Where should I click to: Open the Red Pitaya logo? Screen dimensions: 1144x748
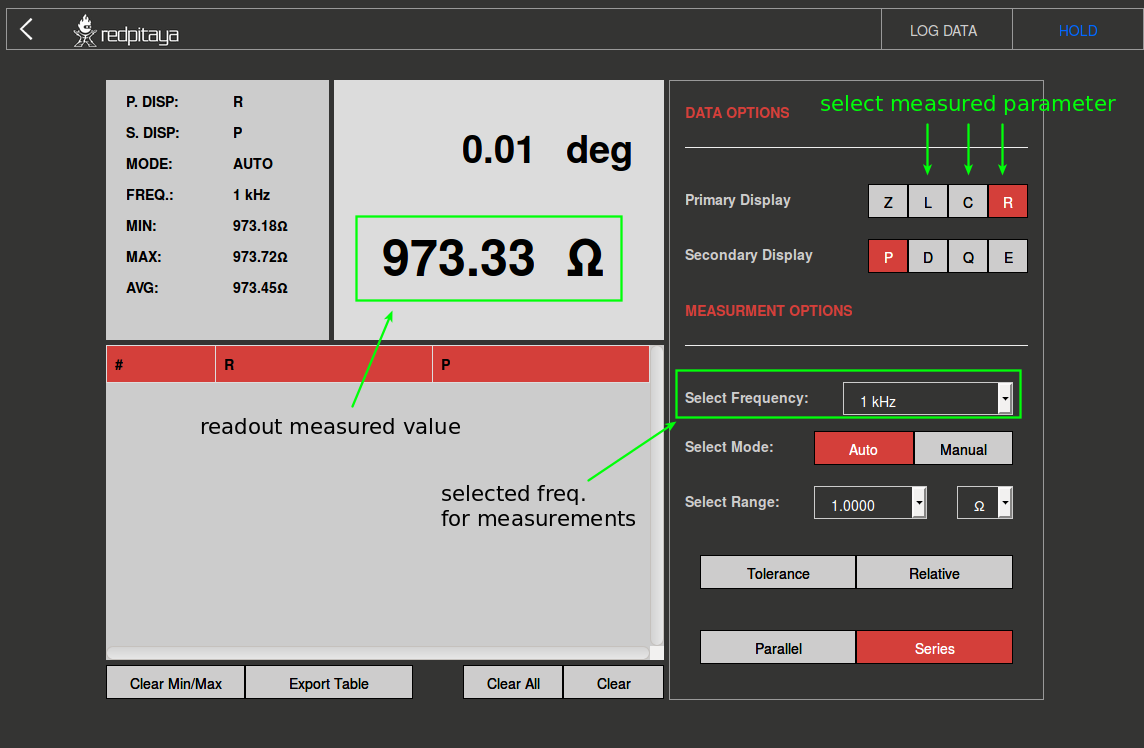[125, 31]
